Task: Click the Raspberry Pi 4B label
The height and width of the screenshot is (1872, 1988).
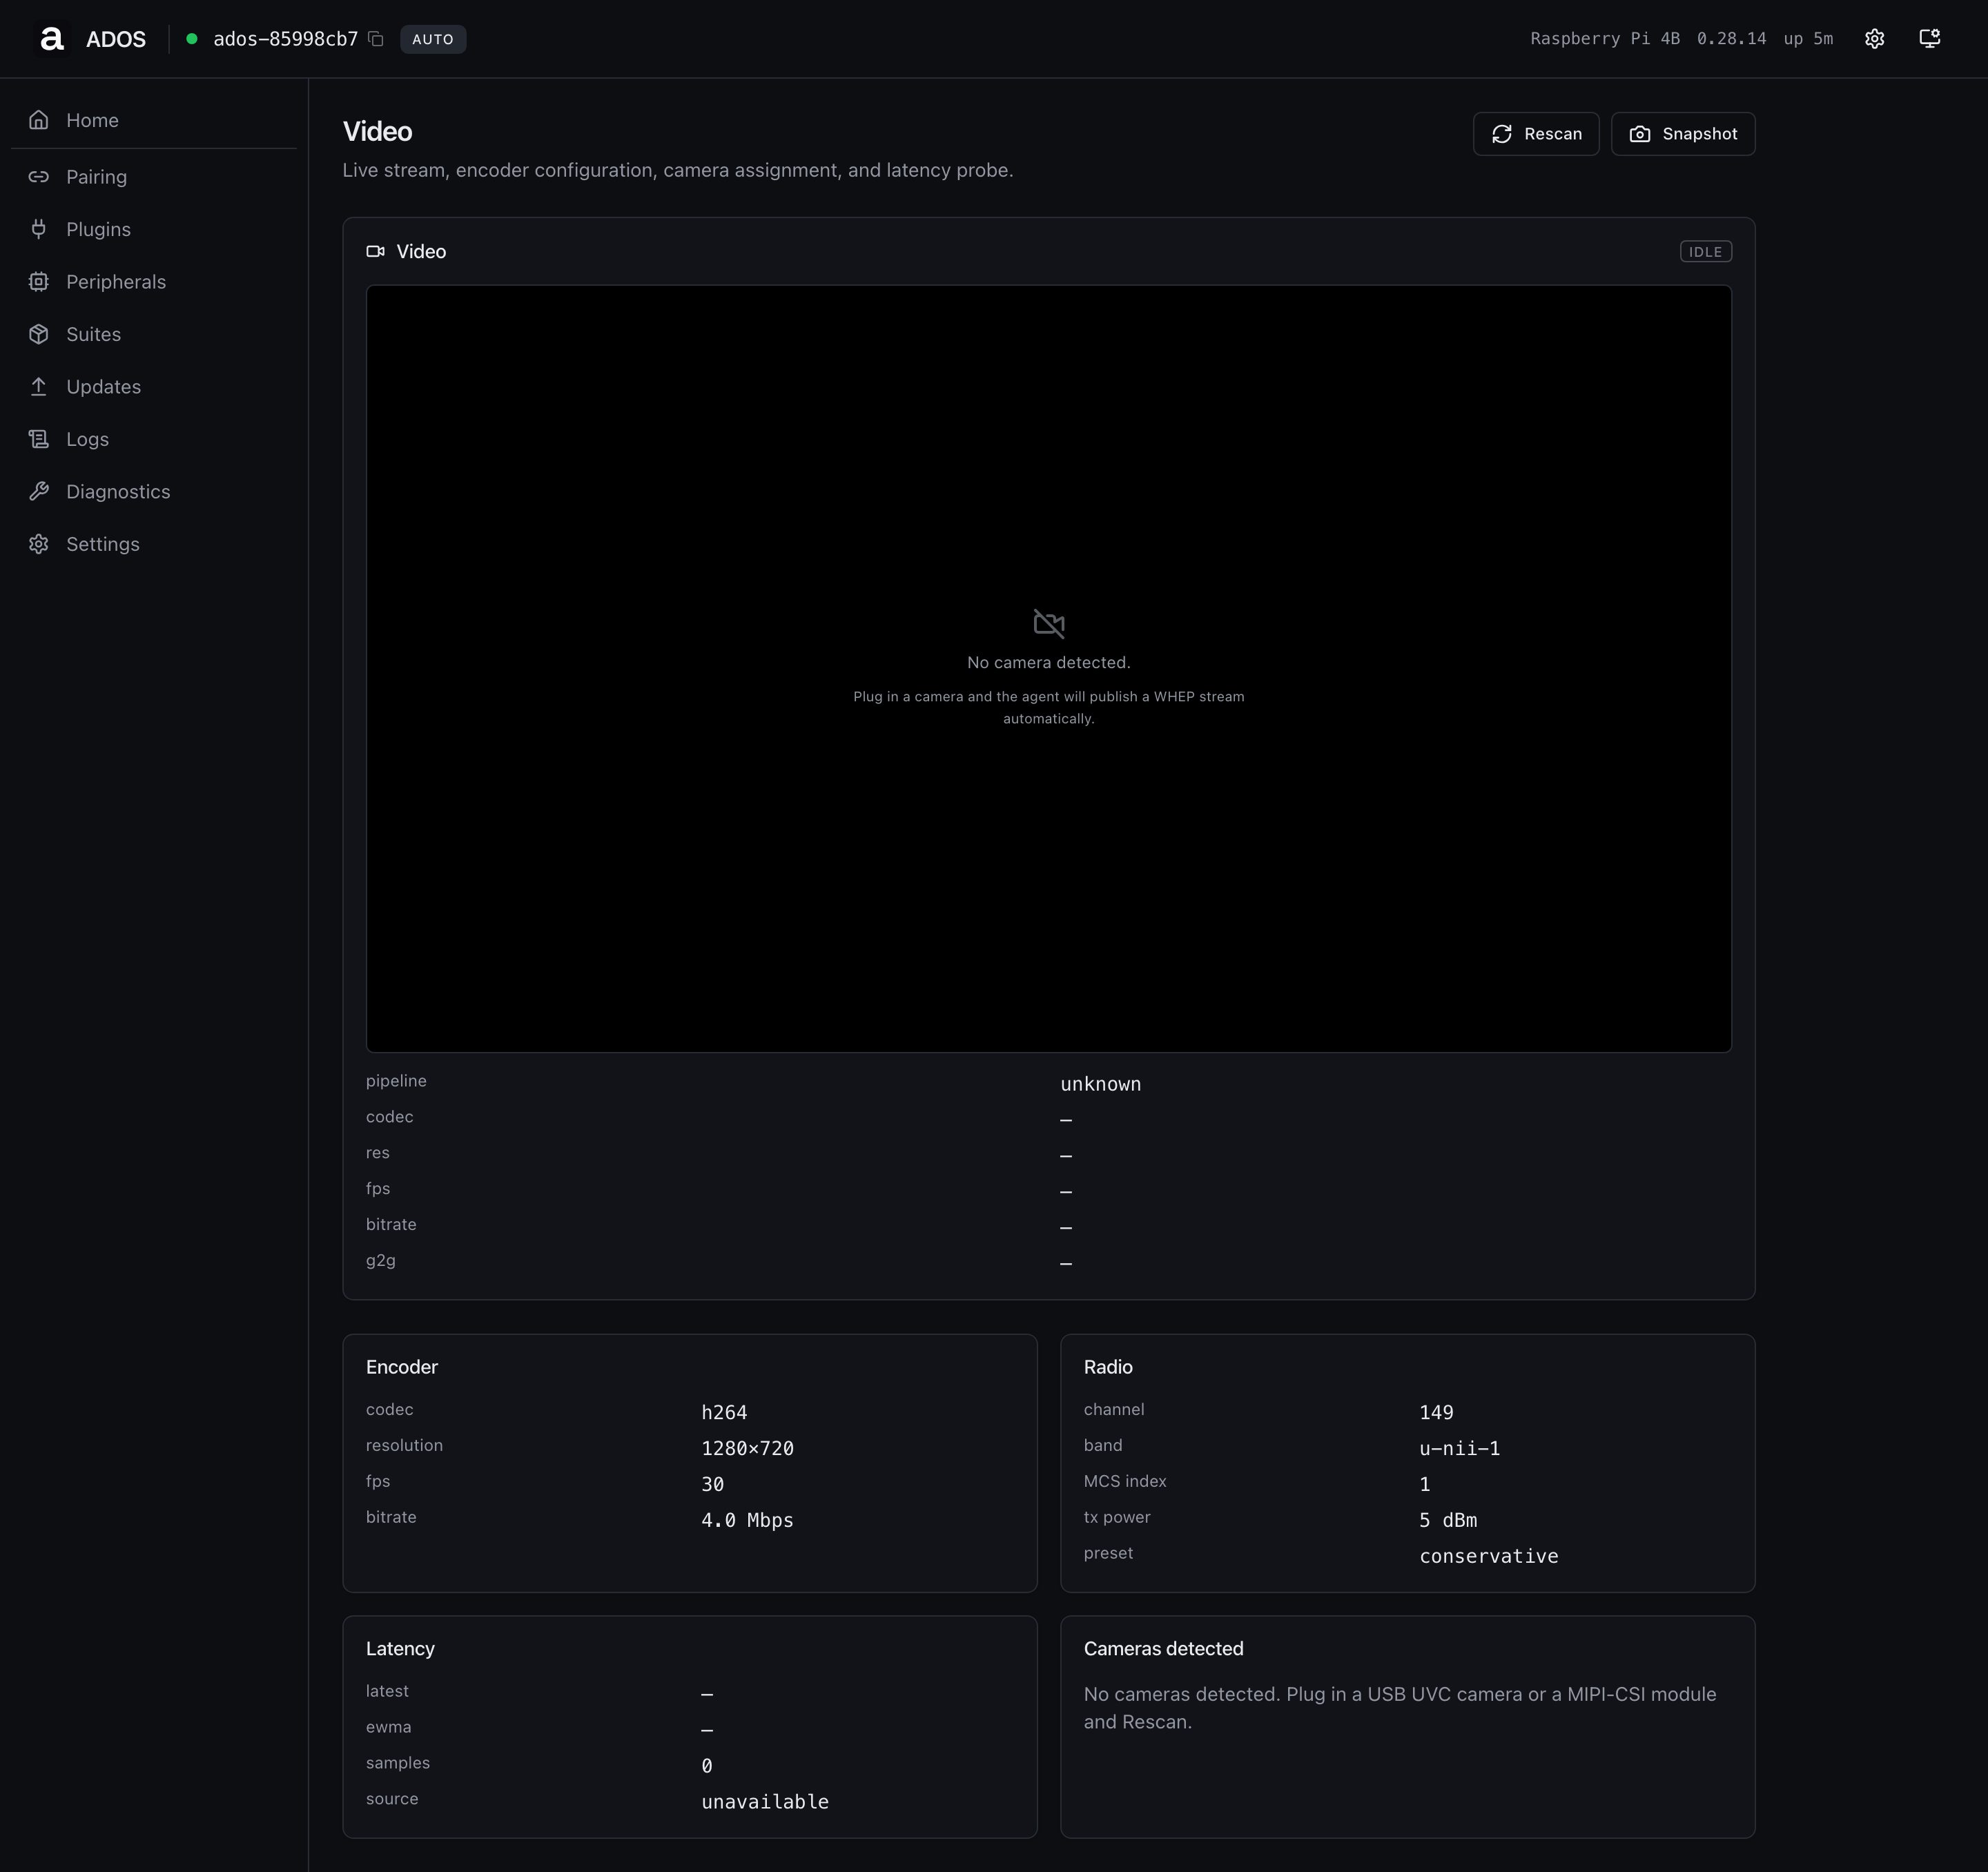Action: (1605, 39)
